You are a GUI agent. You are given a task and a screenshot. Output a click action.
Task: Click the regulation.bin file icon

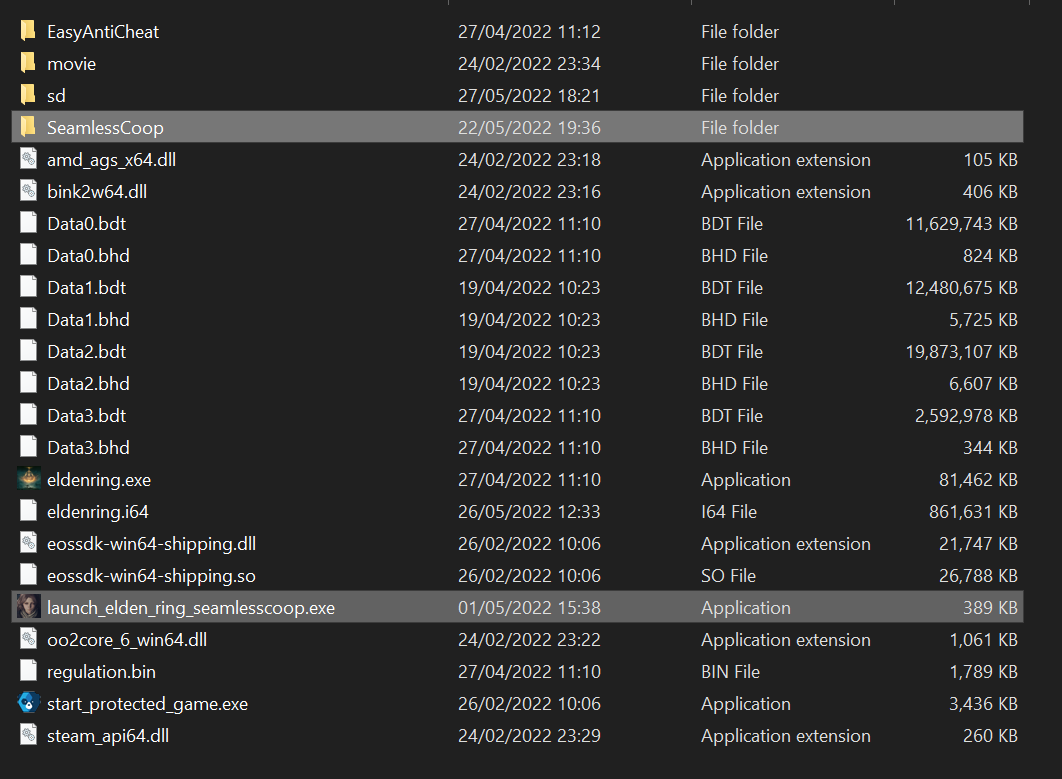tap(28, 672)
